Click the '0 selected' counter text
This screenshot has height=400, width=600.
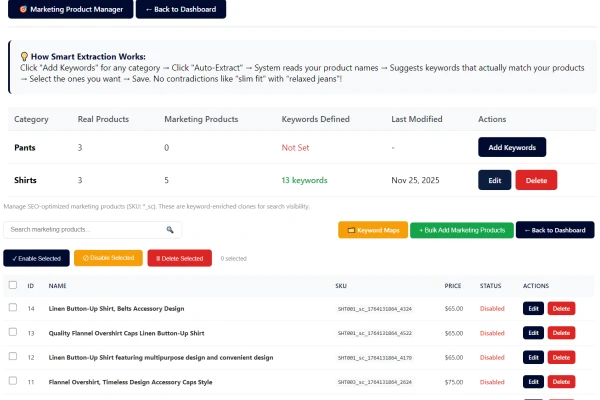tap(233, 259)
